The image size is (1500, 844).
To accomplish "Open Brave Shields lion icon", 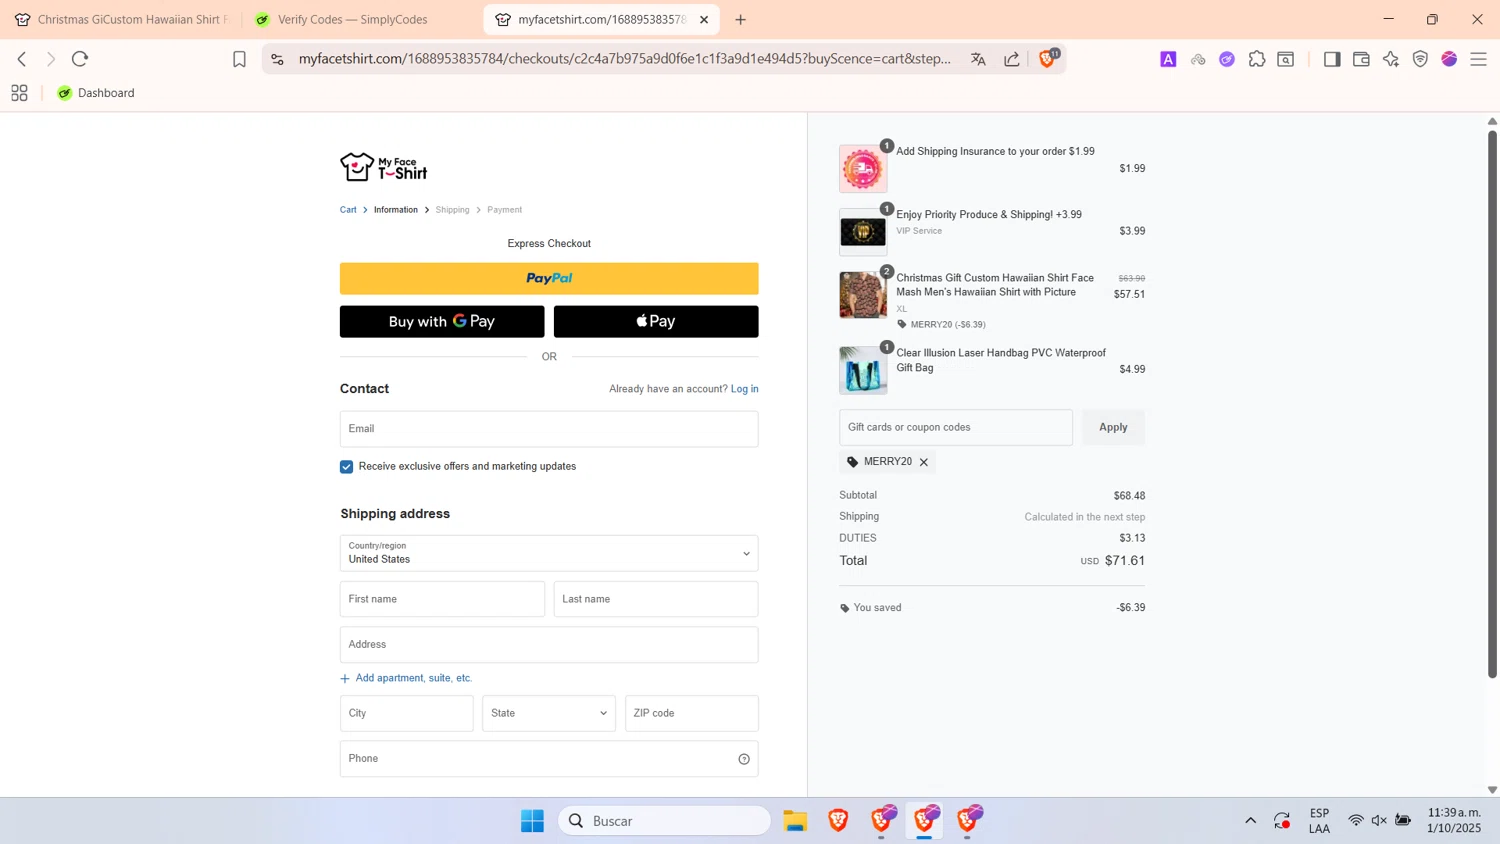I will click(x=1047, y=59).
